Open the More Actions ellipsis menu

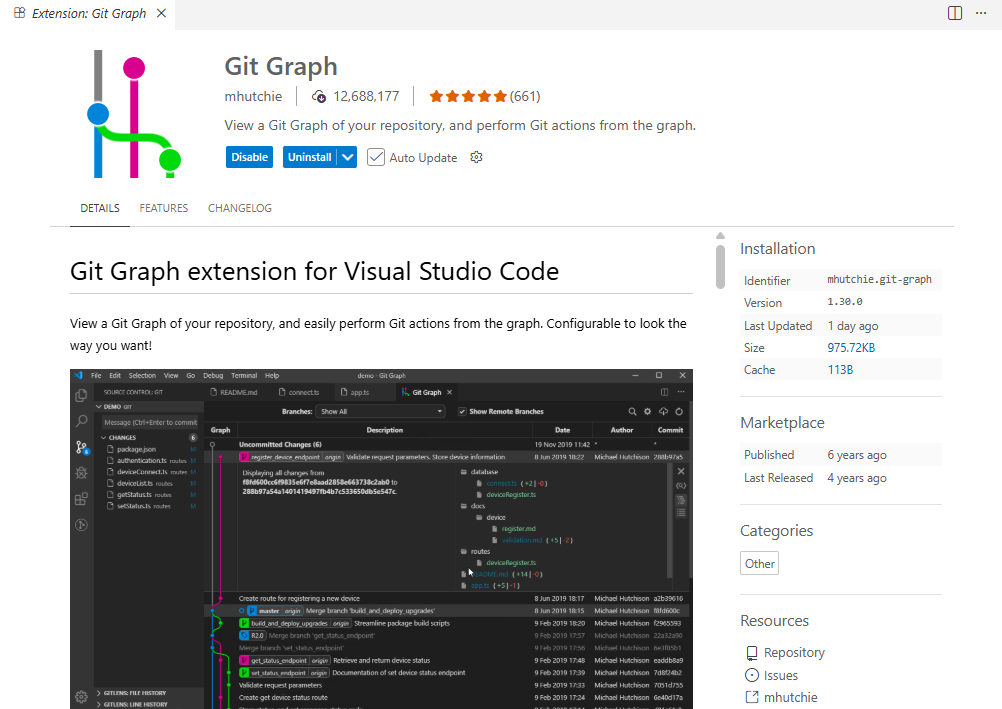point(982,13)
